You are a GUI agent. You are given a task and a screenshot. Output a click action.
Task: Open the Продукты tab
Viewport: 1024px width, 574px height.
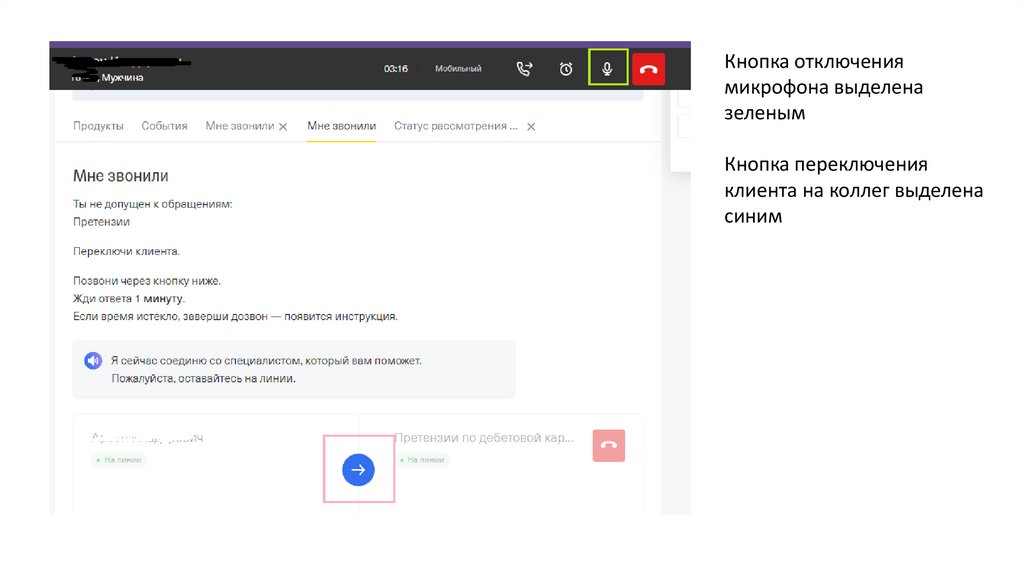coord(98,126)
